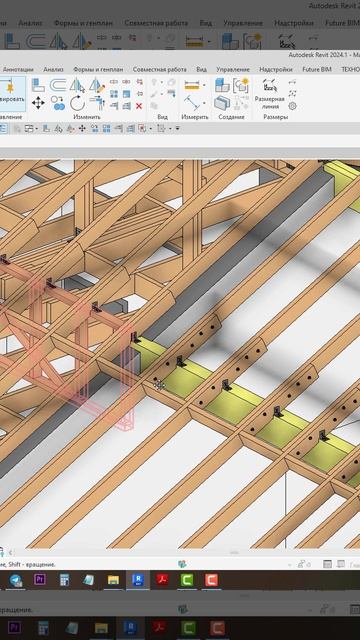Delete selection with the red X icon

tap(139, 106)
